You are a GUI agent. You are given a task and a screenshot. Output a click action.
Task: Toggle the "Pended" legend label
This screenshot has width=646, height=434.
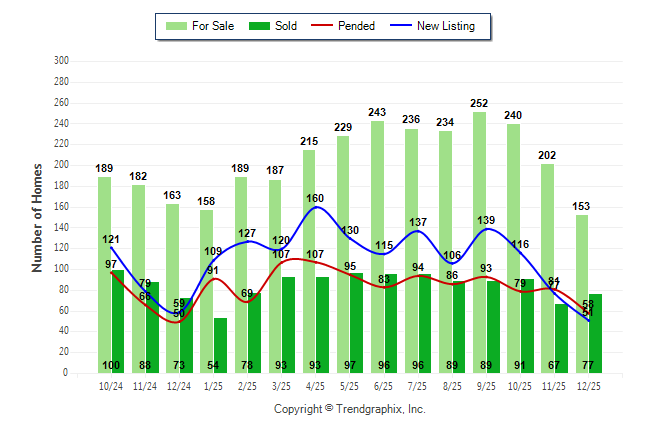pos(357,26)
